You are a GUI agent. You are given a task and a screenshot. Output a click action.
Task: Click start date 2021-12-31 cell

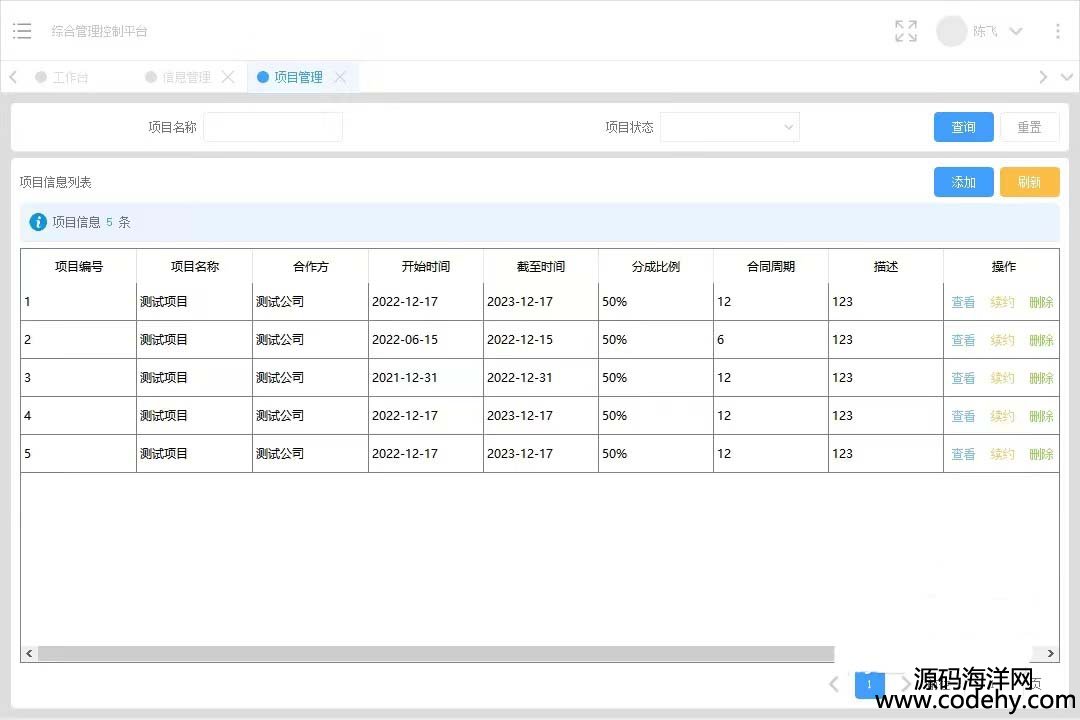click(x=426, y=378)
